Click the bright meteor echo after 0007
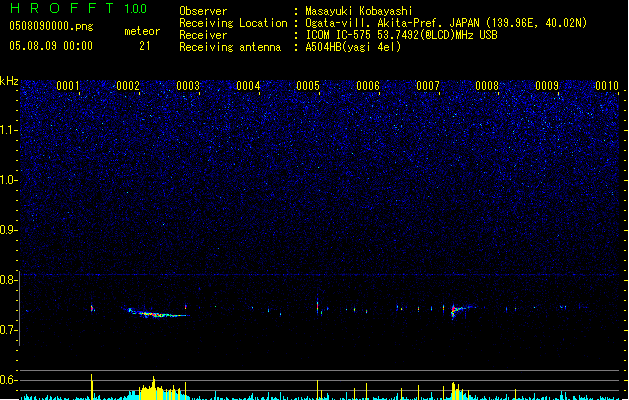 tap(457, 310)
